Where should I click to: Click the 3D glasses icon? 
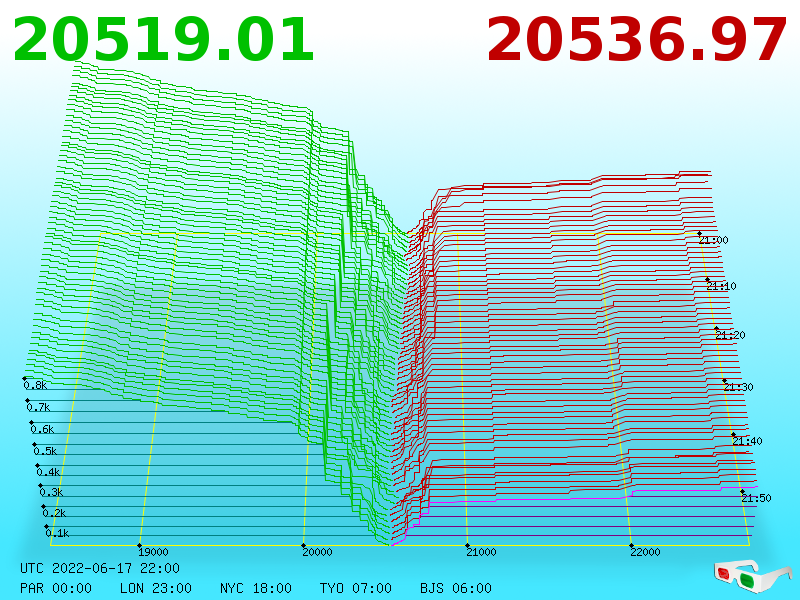752,575
